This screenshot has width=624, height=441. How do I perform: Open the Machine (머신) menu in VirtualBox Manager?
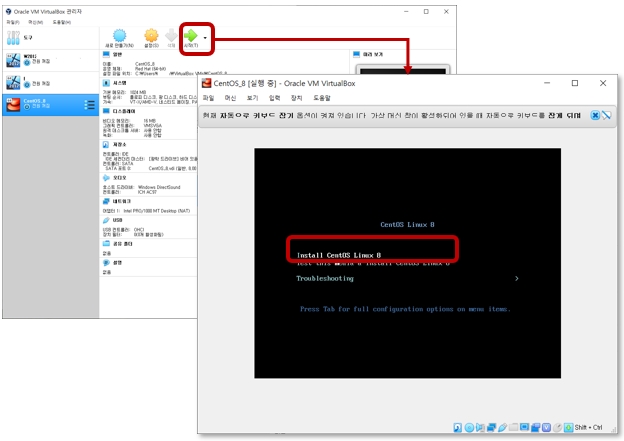coord(35,22)
